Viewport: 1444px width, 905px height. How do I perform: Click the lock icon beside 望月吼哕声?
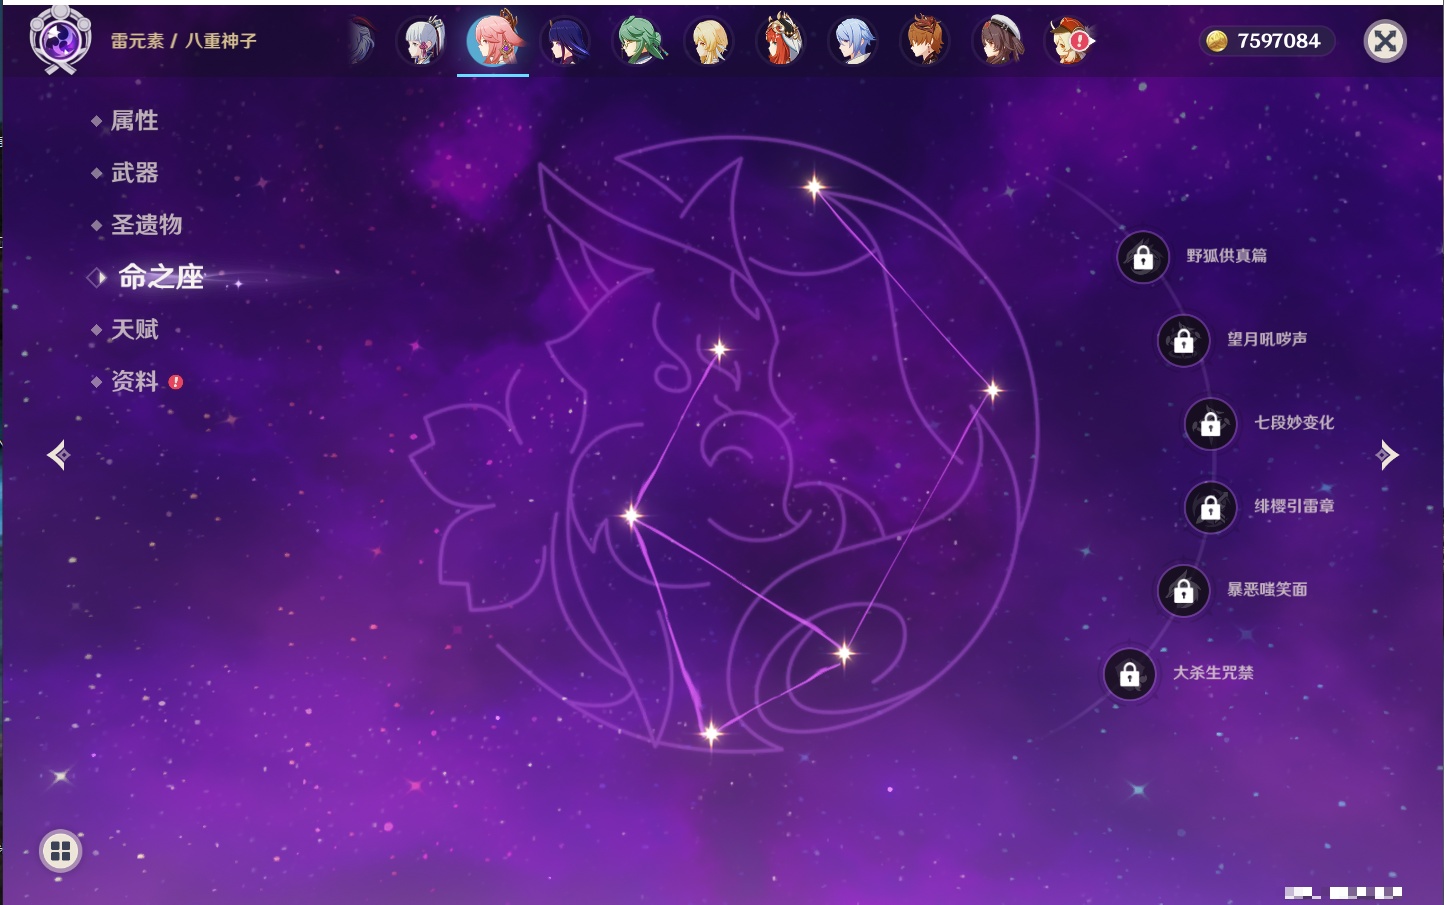pyautogui.click(x=1184, y=340)
